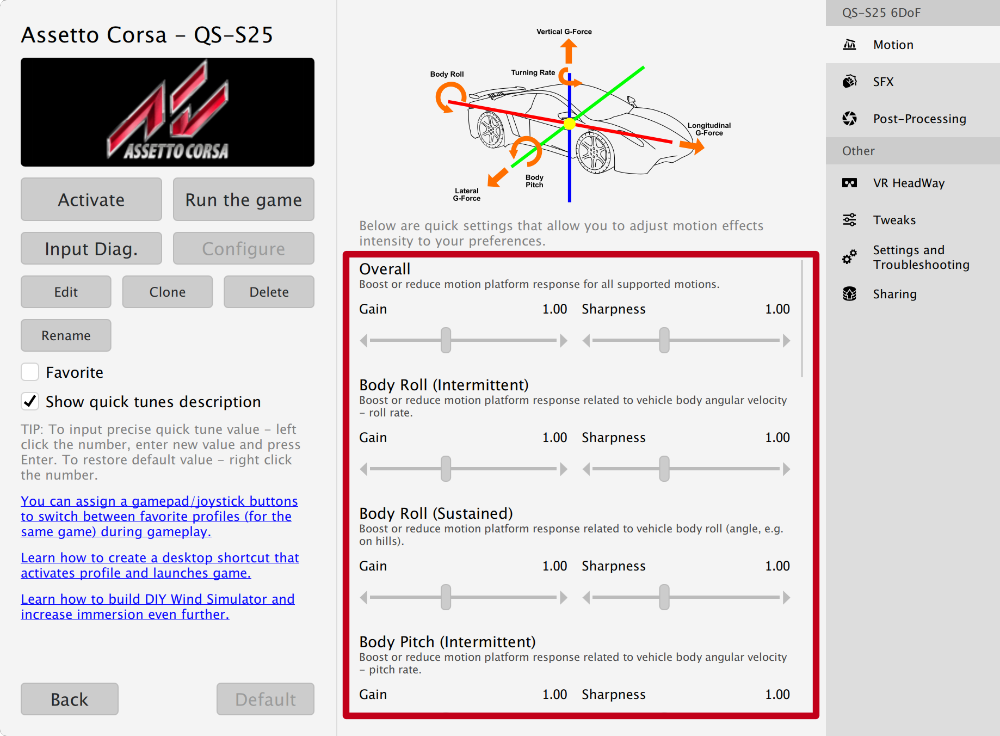1000x736 pixels.
Task: Open the DIY Wind Simulator link
Action: point(157,606)
